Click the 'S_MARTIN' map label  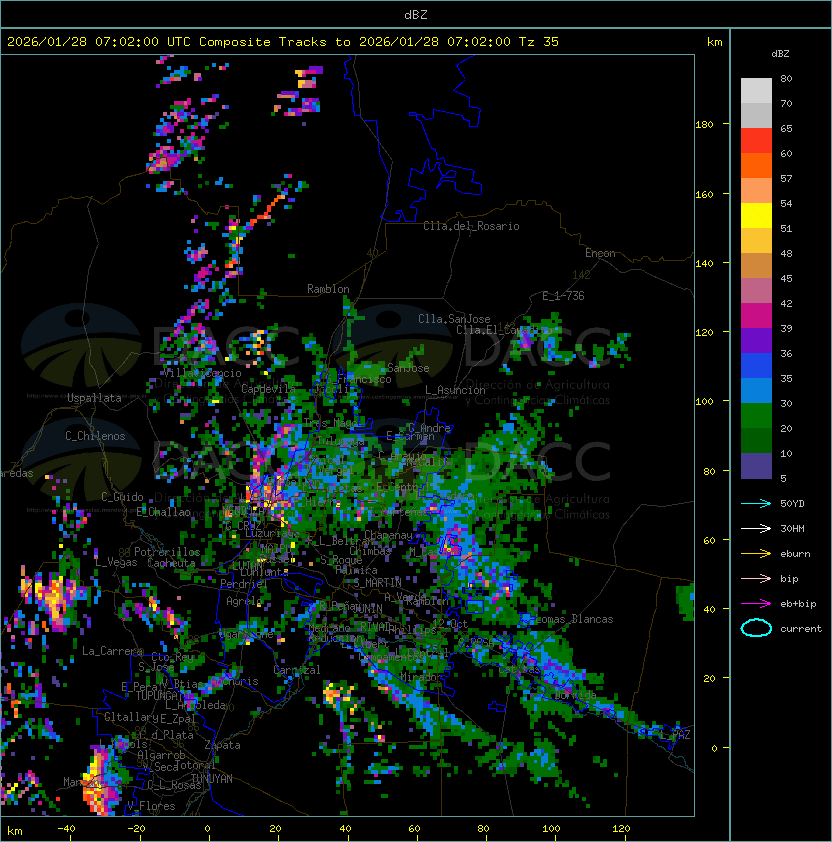pyautogui.click(x=377, y=583)
